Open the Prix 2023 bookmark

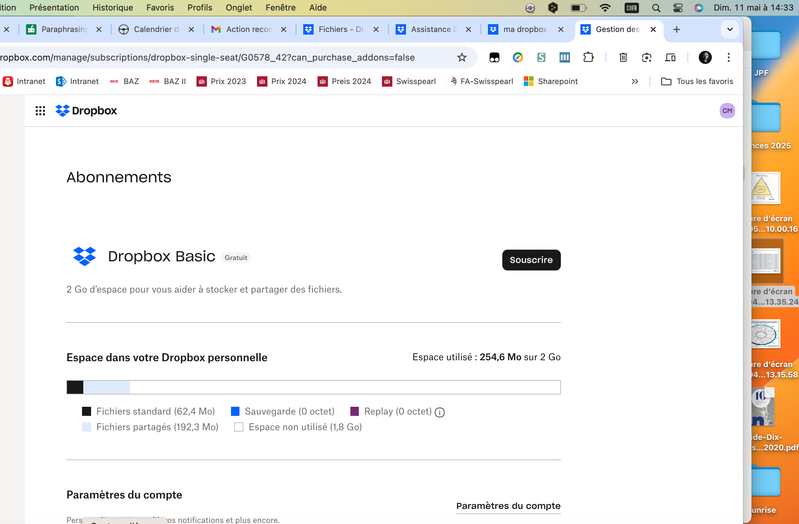click(x=221, y=82)
